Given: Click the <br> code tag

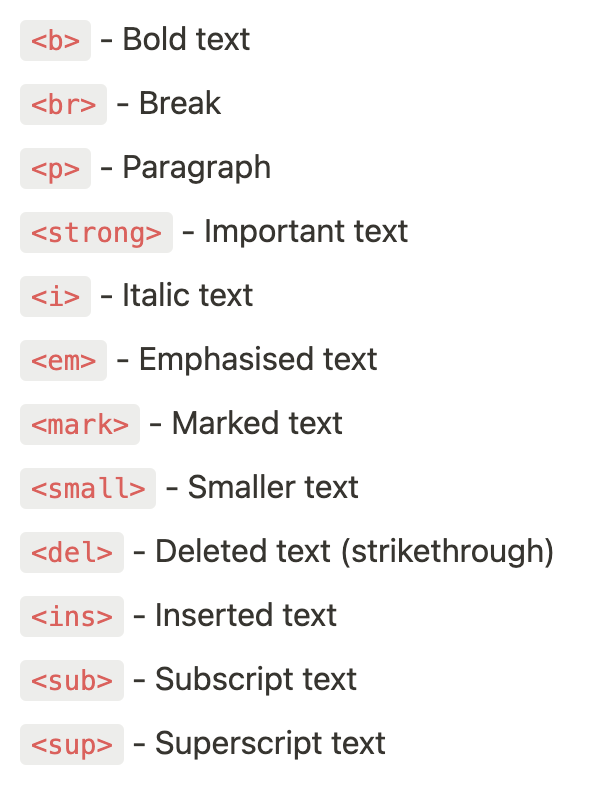Looking at the screenshot, I should pyautogui.click(x=64, y=105).
